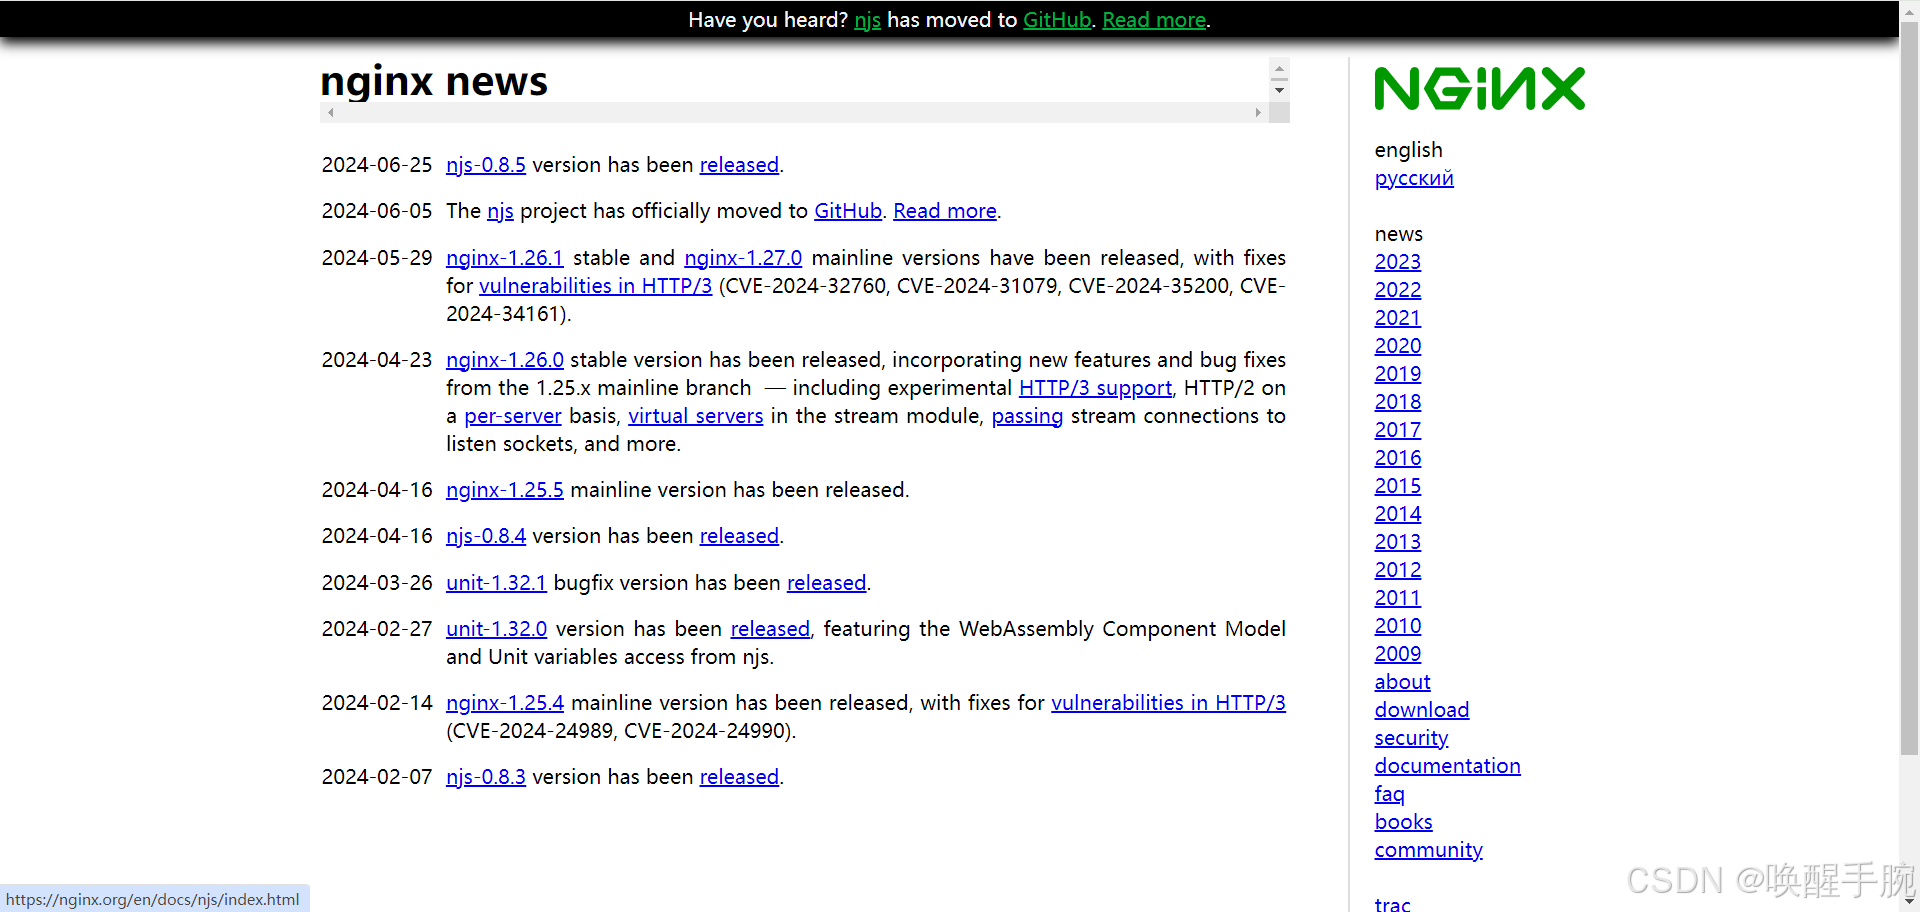This screenshot has height=912, width=1920.
Task: Open 2014 news archive
Action: pyautogui.click(x=1398, y=514)
